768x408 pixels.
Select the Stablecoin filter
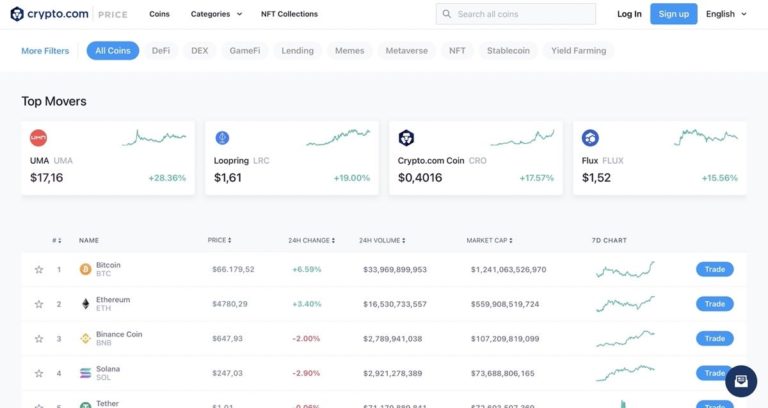[508, 50]
